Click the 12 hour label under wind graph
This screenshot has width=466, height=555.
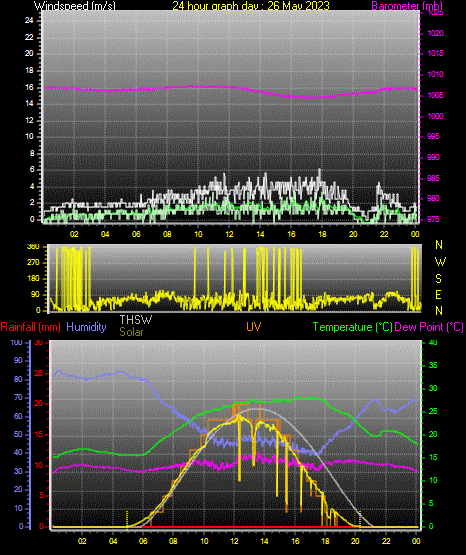pyautogui.click(x=229, y=234)
